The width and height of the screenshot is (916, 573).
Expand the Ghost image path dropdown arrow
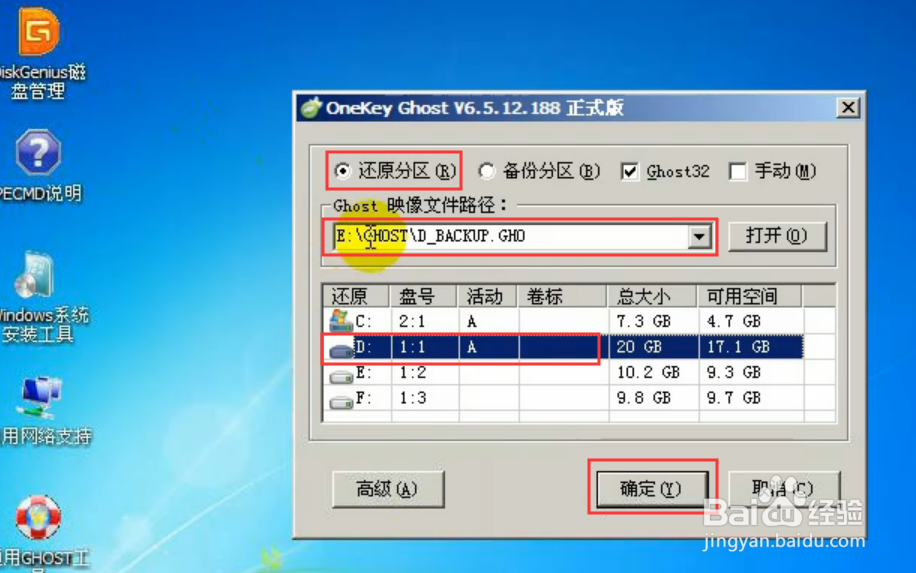(699, 237)
